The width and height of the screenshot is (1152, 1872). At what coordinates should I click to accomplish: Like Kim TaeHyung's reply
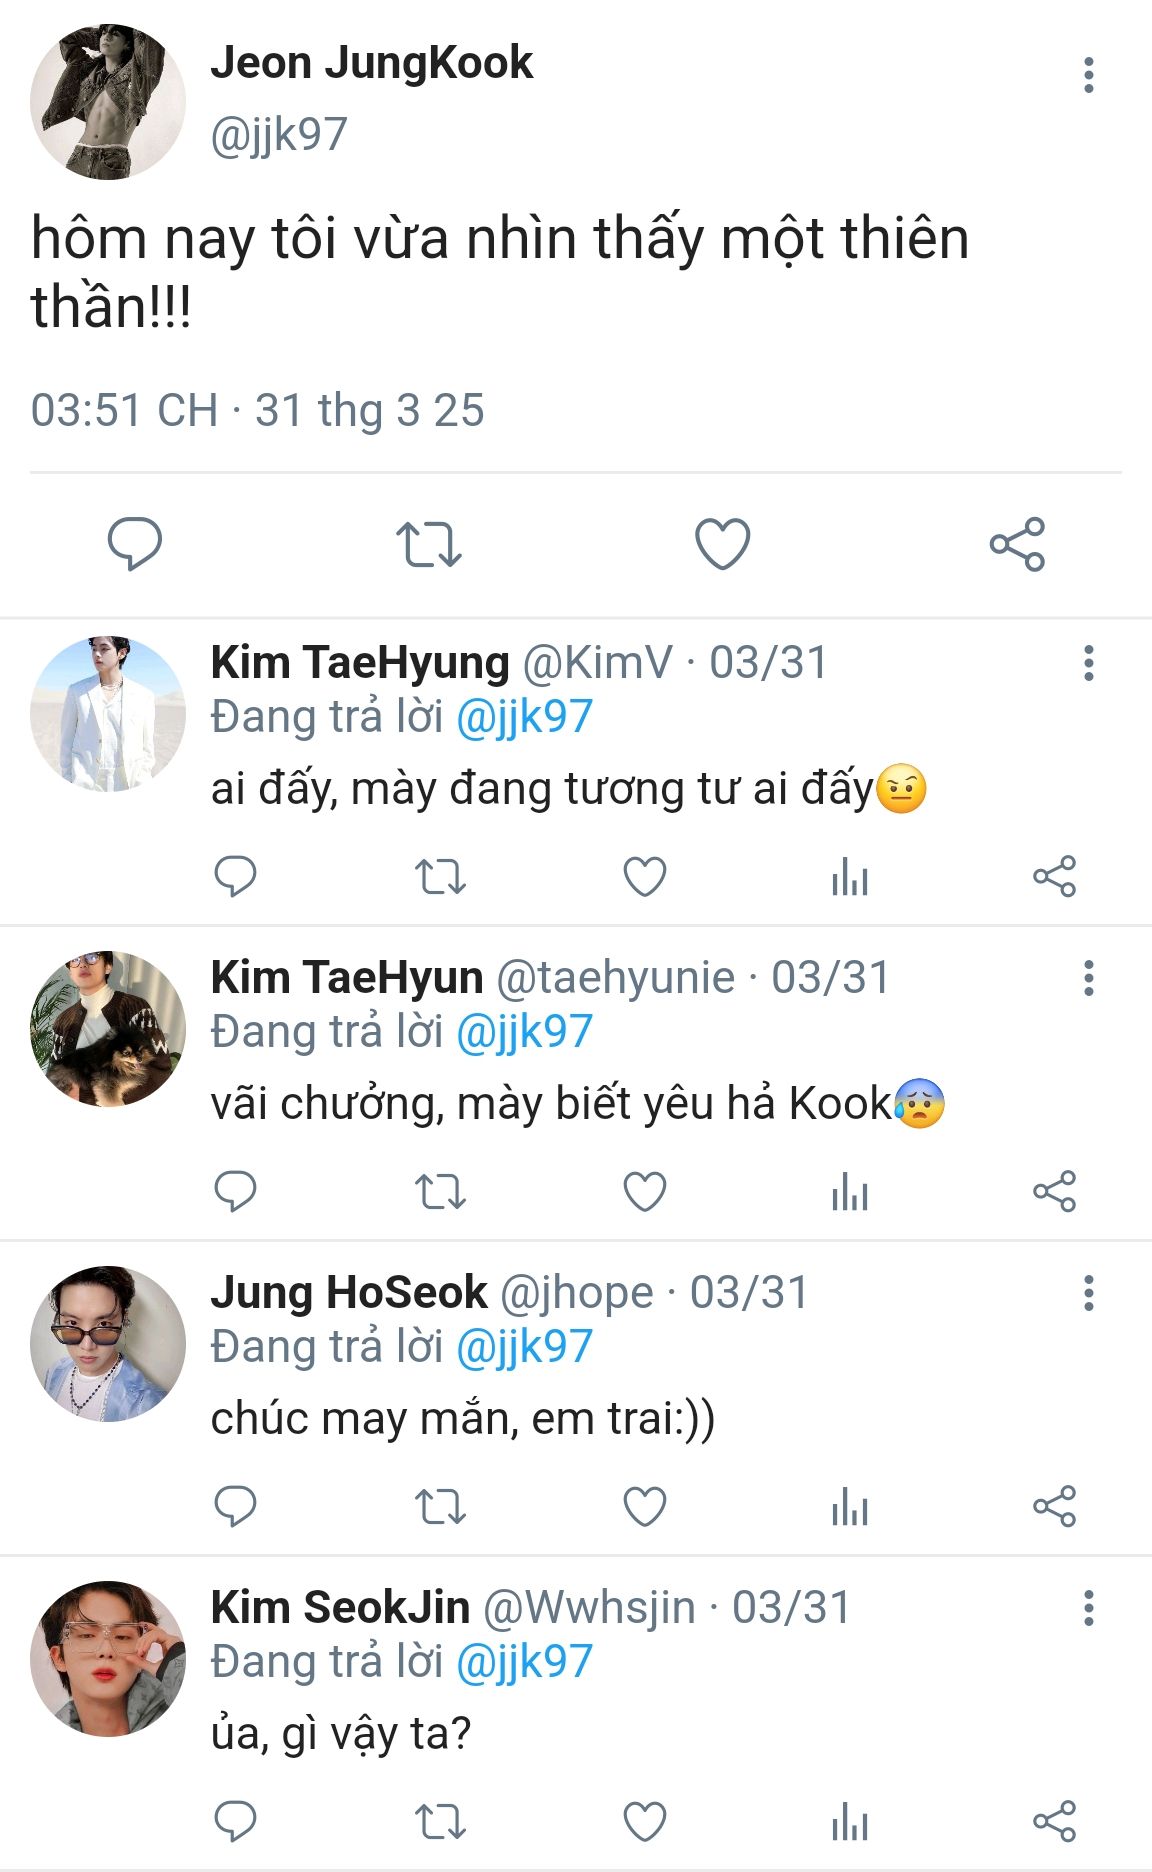click(x=645, y=877)
